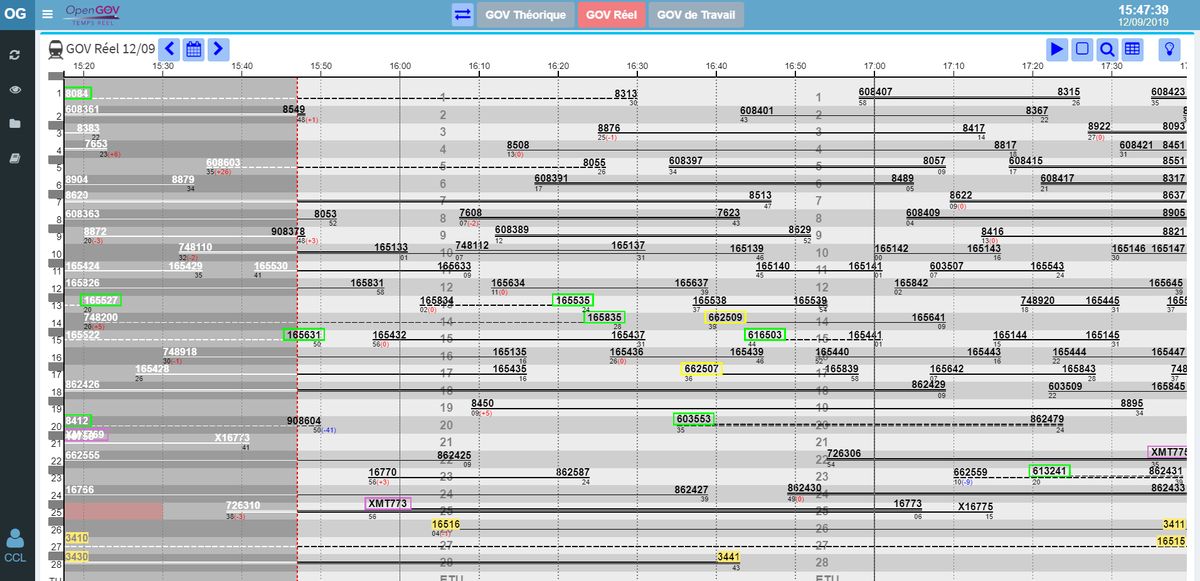Select train 748112 label
Screen dimensions: 1200x581
pyautogui.click(x=472, y=246)
